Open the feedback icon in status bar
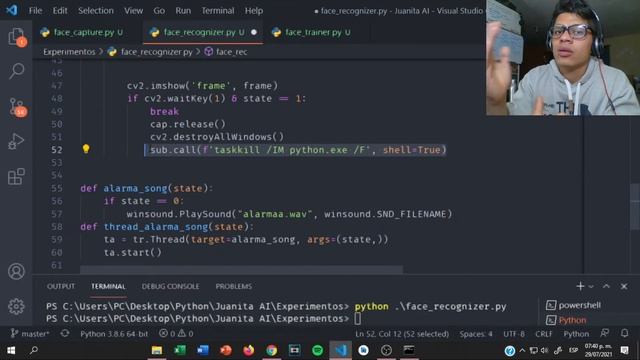 605,333
